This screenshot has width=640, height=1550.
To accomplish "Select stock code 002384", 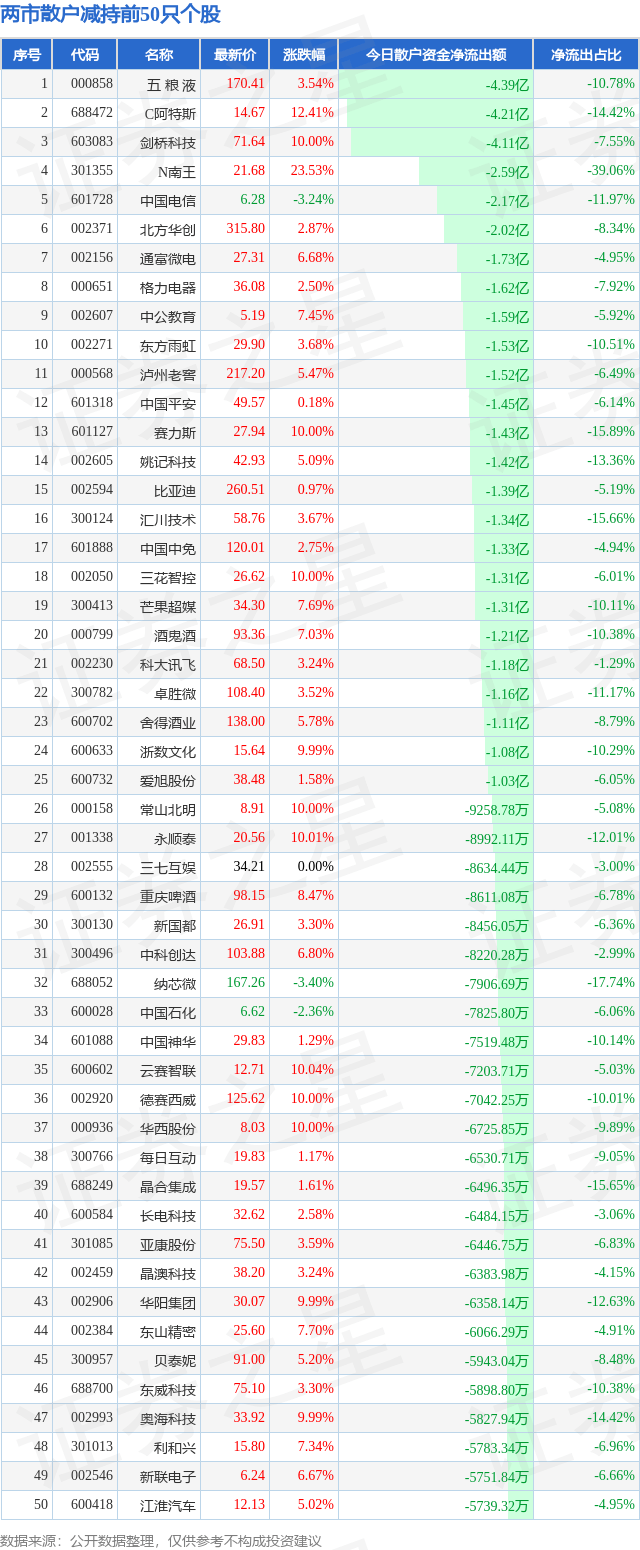I will click(92, 1331).
